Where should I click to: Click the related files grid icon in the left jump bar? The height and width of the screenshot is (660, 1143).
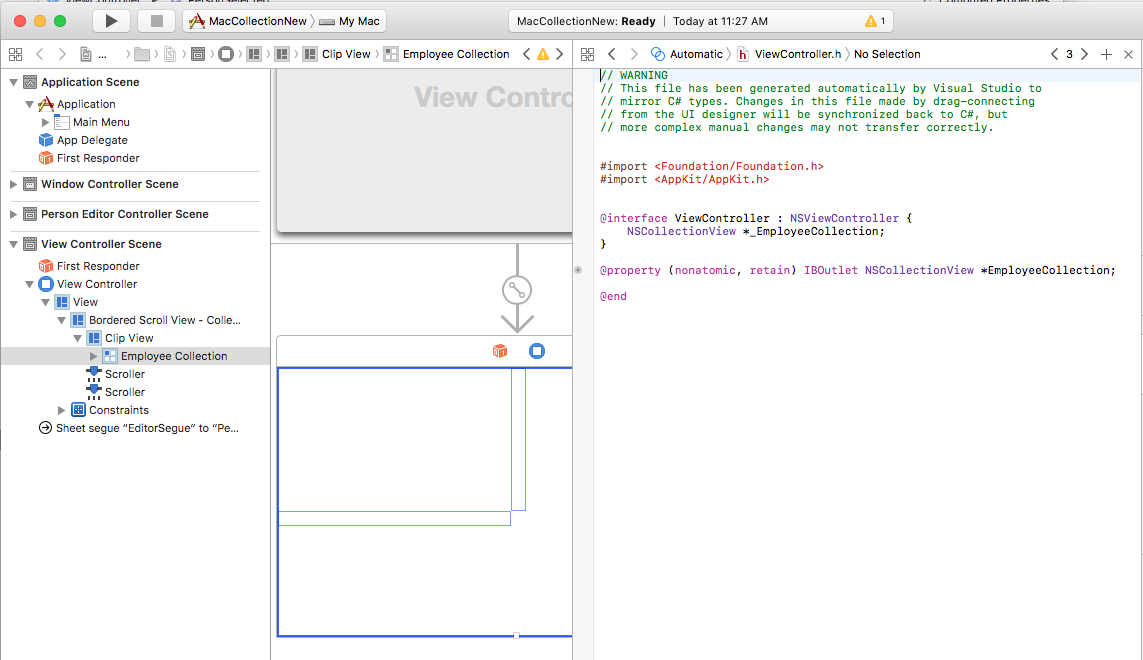pyautogui.click(x=15, y=54)
